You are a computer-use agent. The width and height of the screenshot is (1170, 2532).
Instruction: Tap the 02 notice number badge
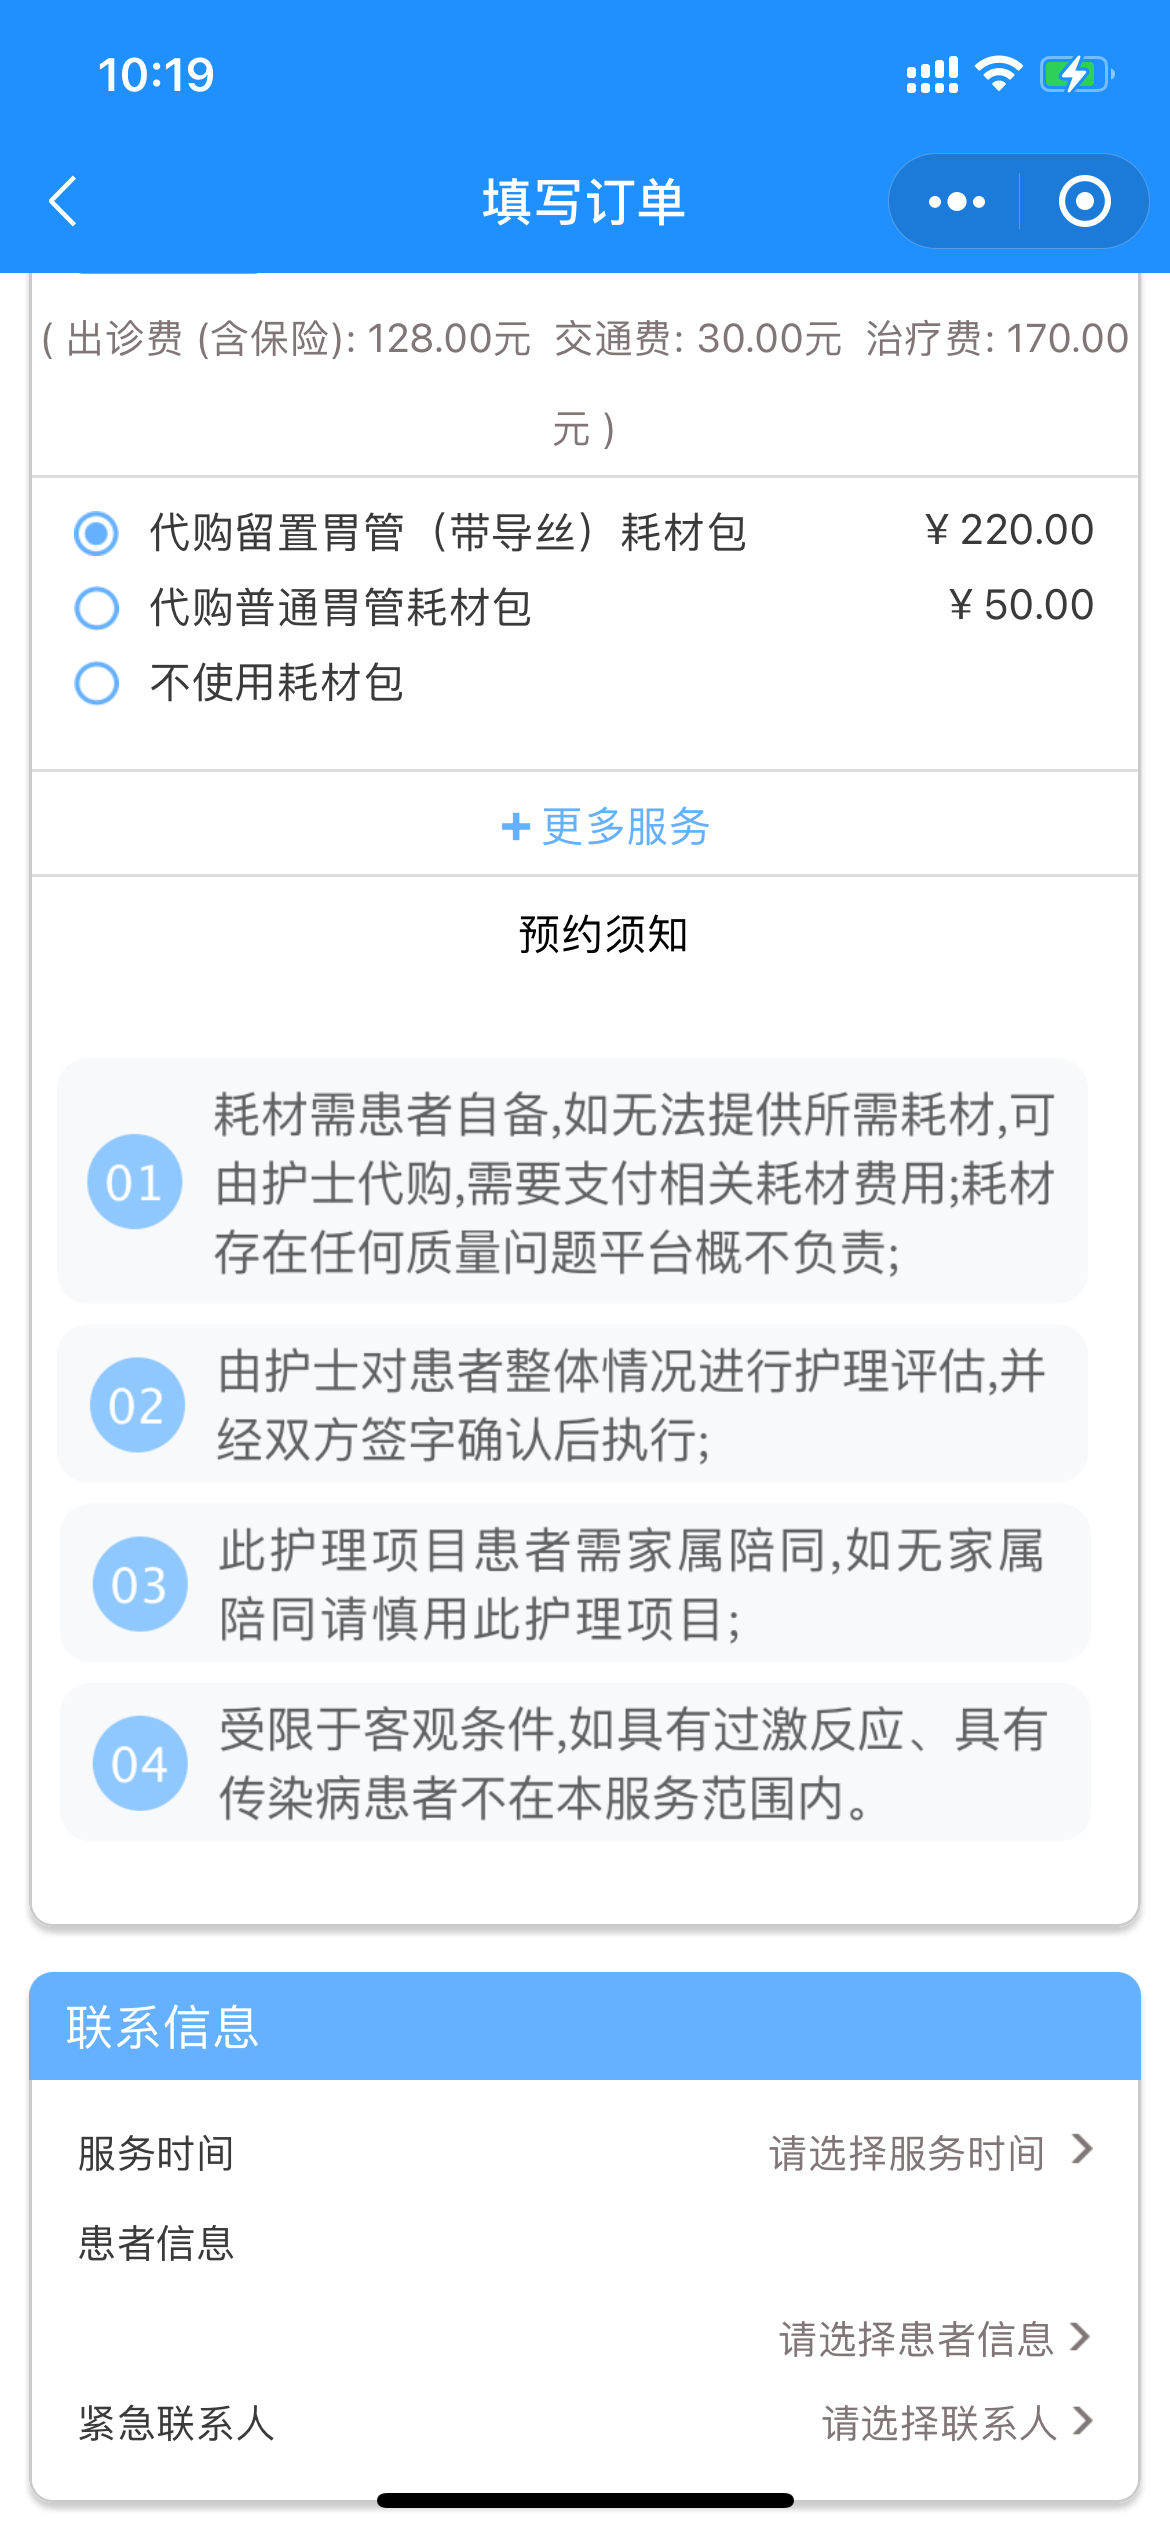[137, 1404]
